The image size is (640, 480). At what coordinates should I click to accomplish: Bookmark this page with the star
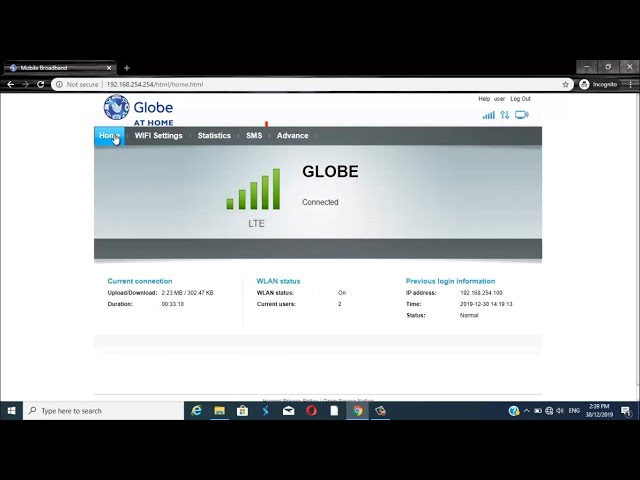[x=565, y=84]
